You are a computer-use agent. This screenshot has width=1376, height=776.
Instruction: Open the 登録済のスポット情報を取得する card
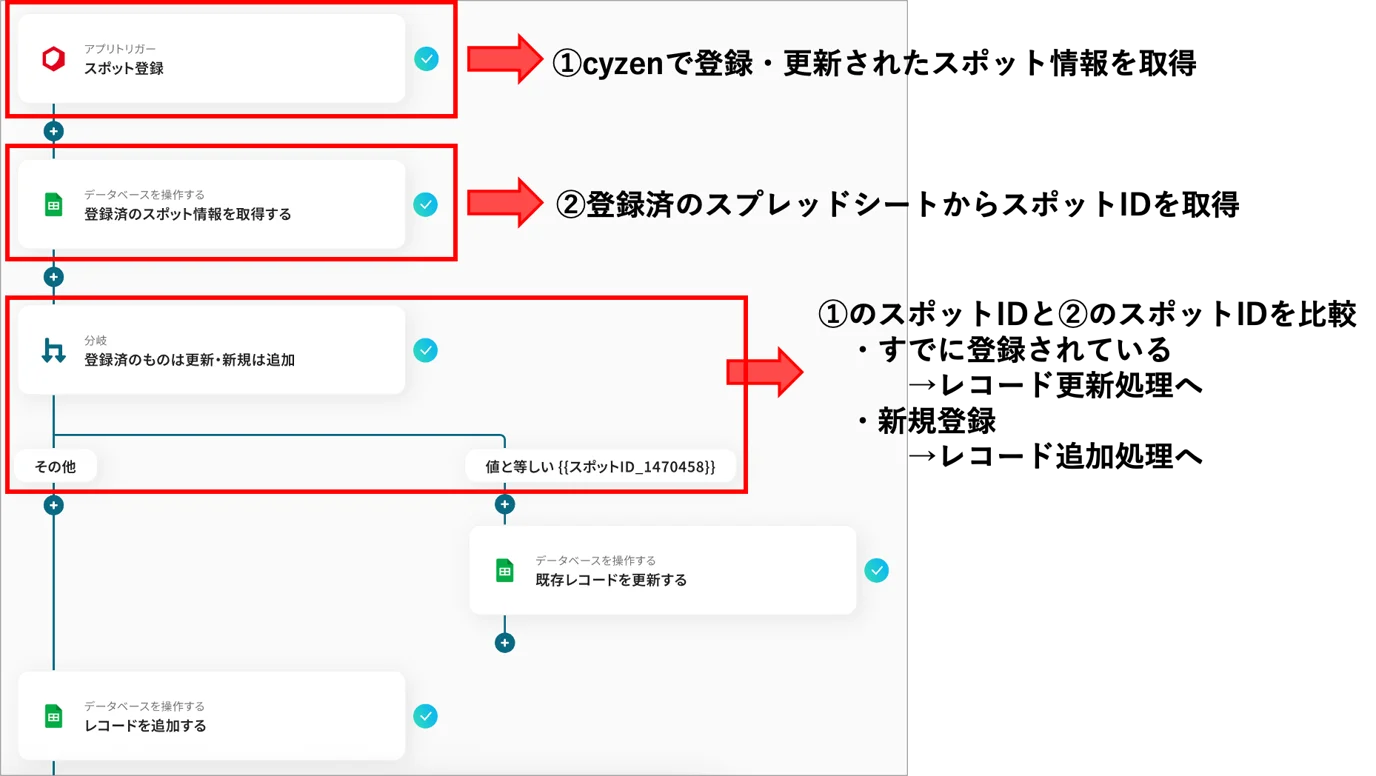[x=212, y=204]
